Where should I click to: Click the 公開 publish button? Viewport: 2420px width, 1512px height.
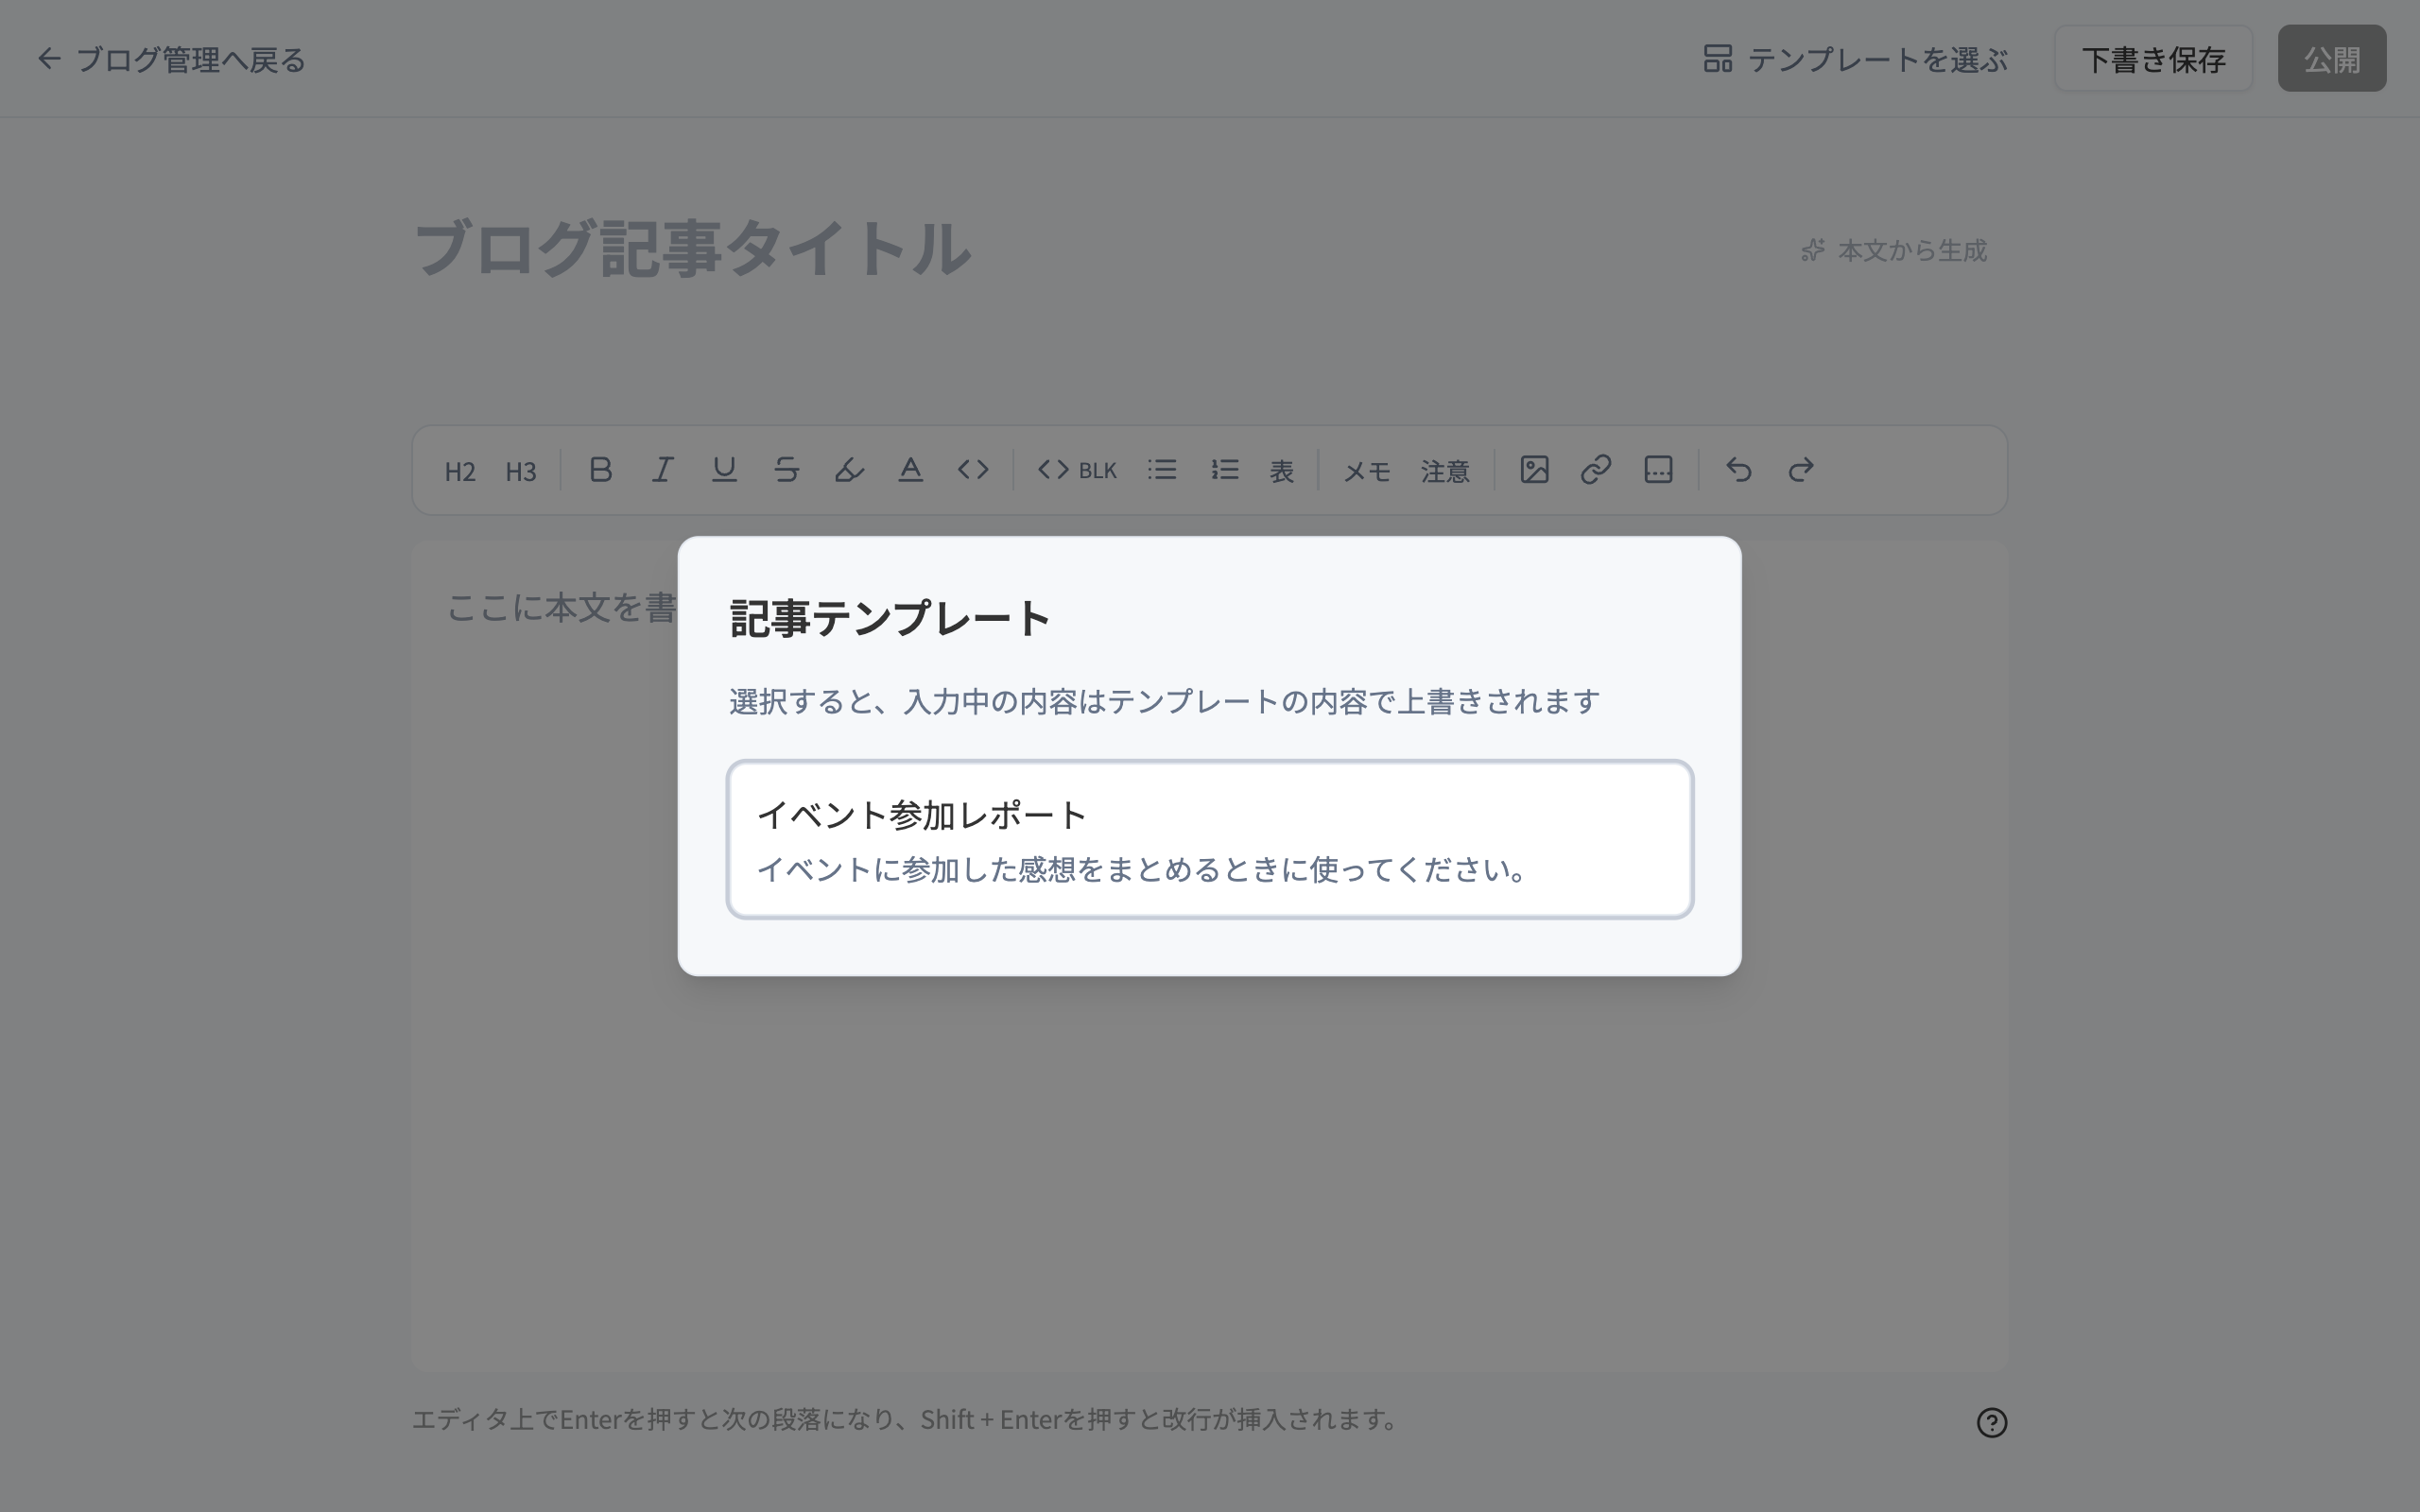click(x=2331, y=59)
